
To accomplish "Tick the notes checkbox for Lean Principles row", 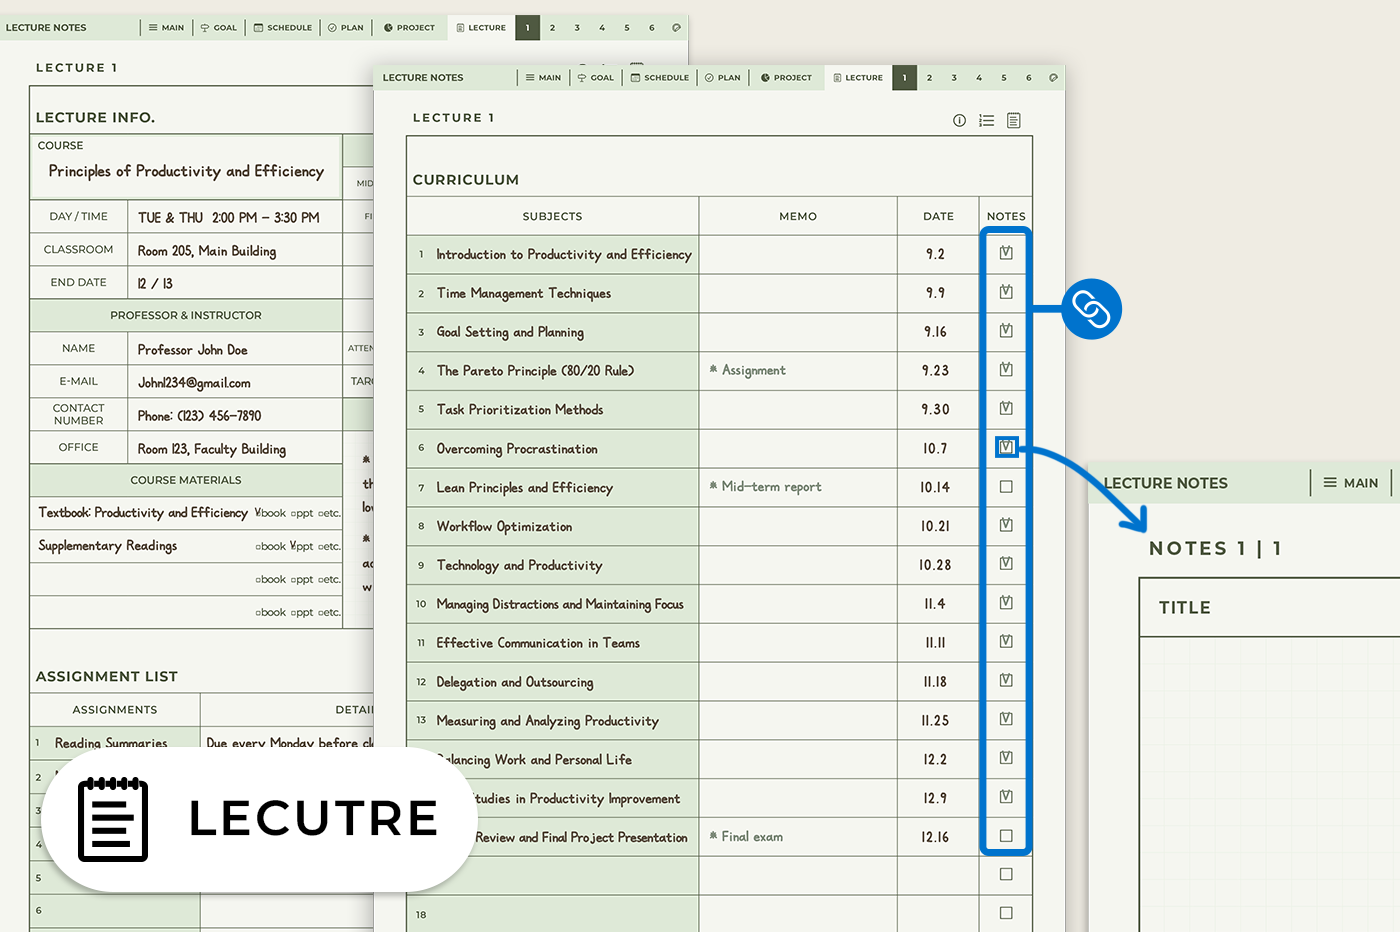I will pos(1006,487).
